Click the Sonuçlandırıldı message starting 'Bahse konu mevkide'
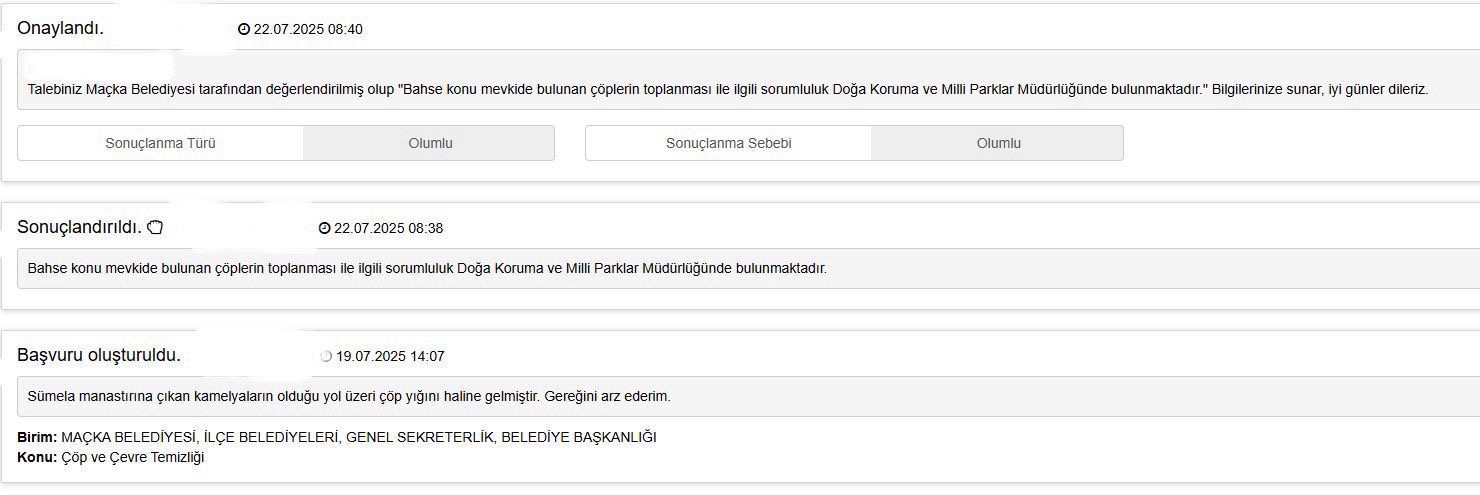Screen dimensions: 1480x495 [427, 268]
